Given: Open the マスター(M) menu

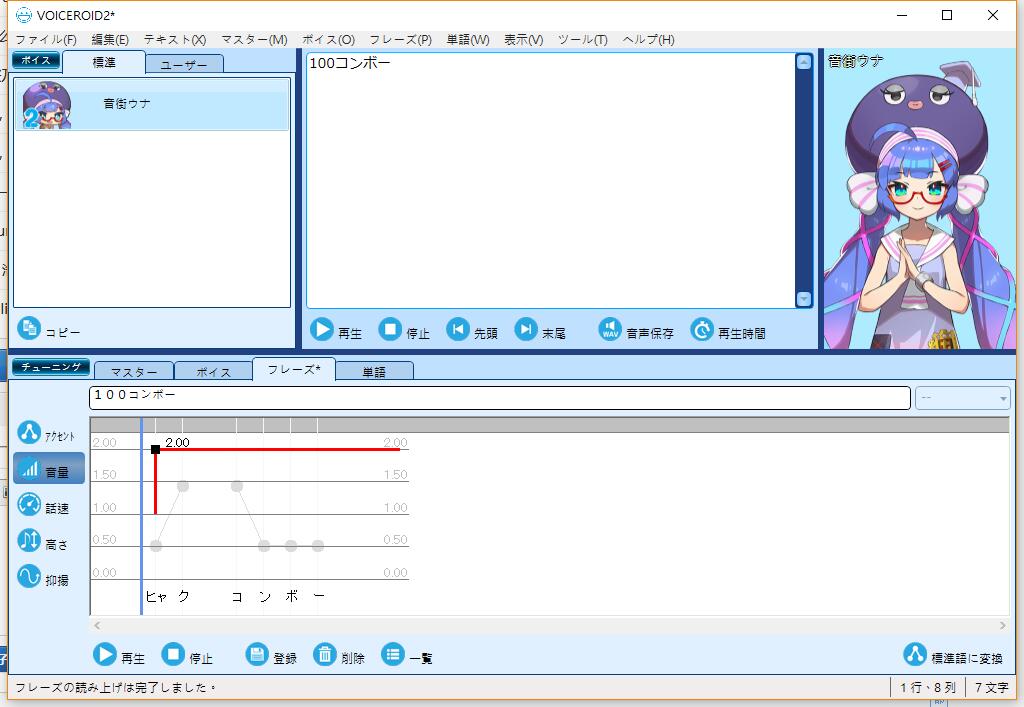Looking at the screenshot, I should [254, 40].
